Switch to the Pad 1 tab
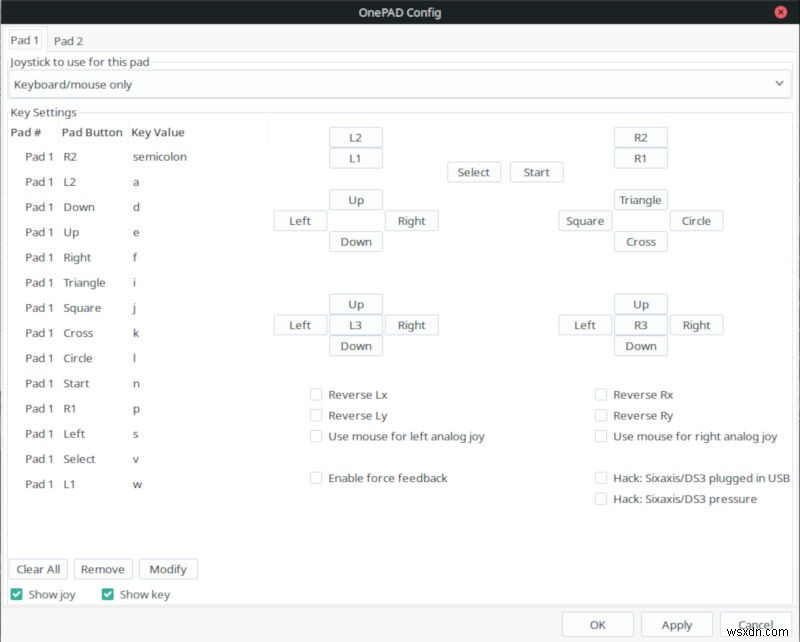 point(24,40)
